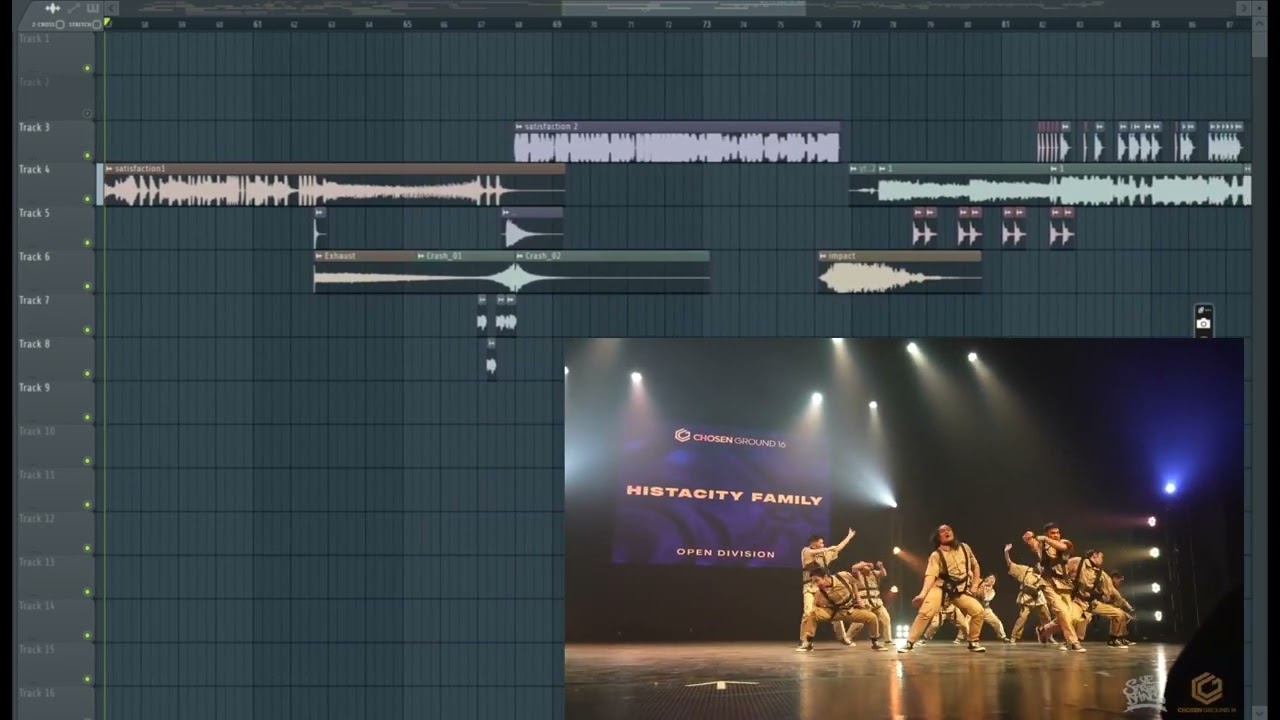1280x720 pixels.
Task: Select the Exhaust audio clip waveform
Action: (365, 277)
